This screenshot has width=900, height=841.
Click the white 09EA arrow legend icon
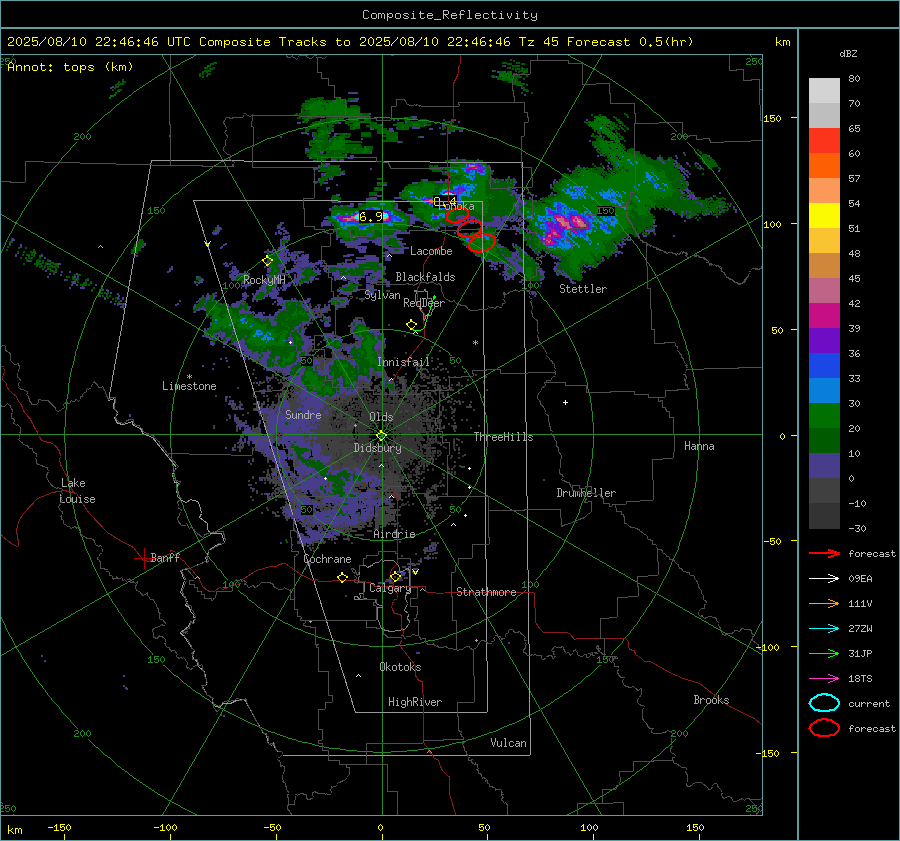[x=824, y=579]
